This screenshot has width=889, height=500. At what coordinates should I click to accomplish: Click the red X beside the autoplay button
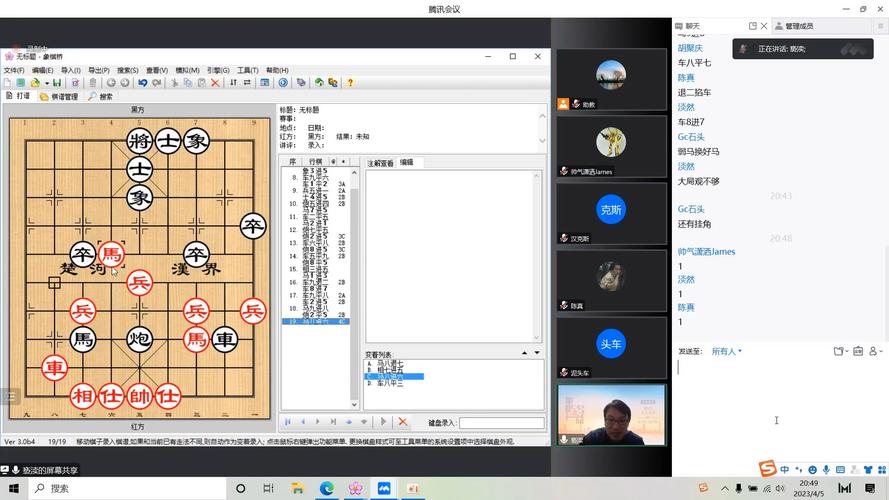tap(403, 422)
